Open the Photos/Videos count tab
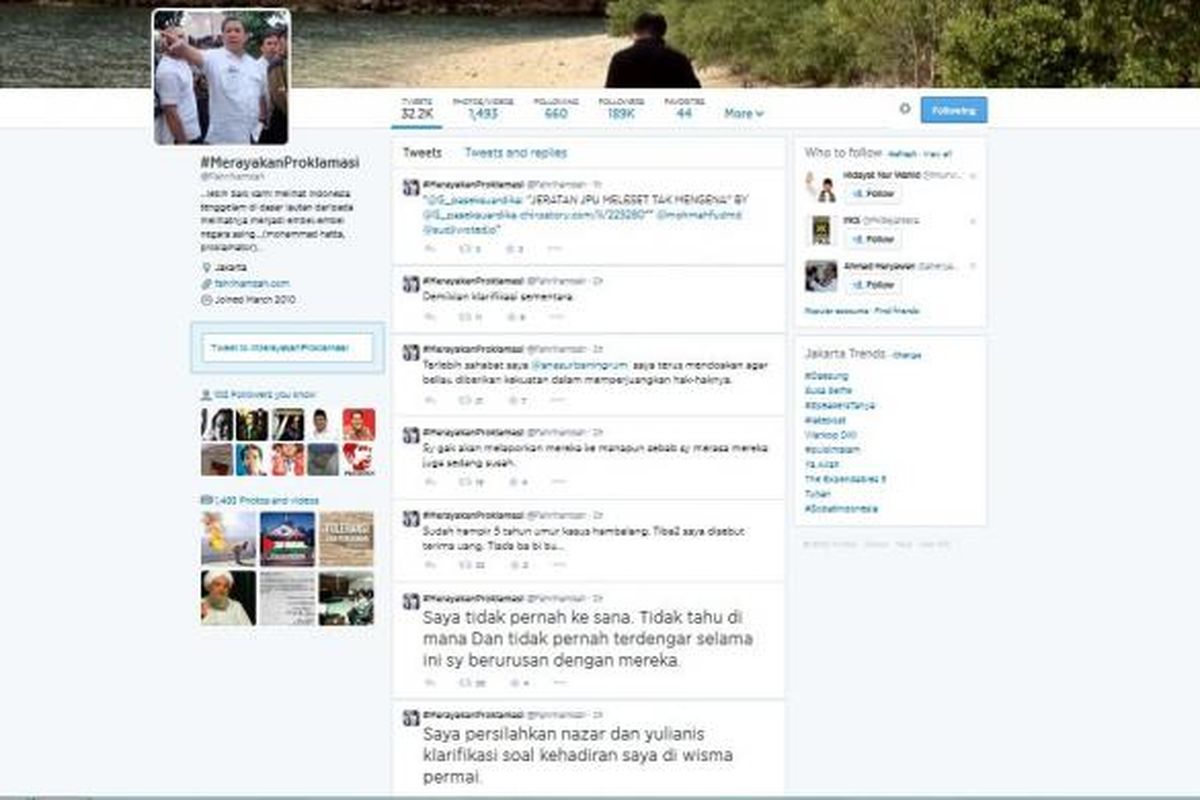The image size is (1200, 800). point(482,109)
